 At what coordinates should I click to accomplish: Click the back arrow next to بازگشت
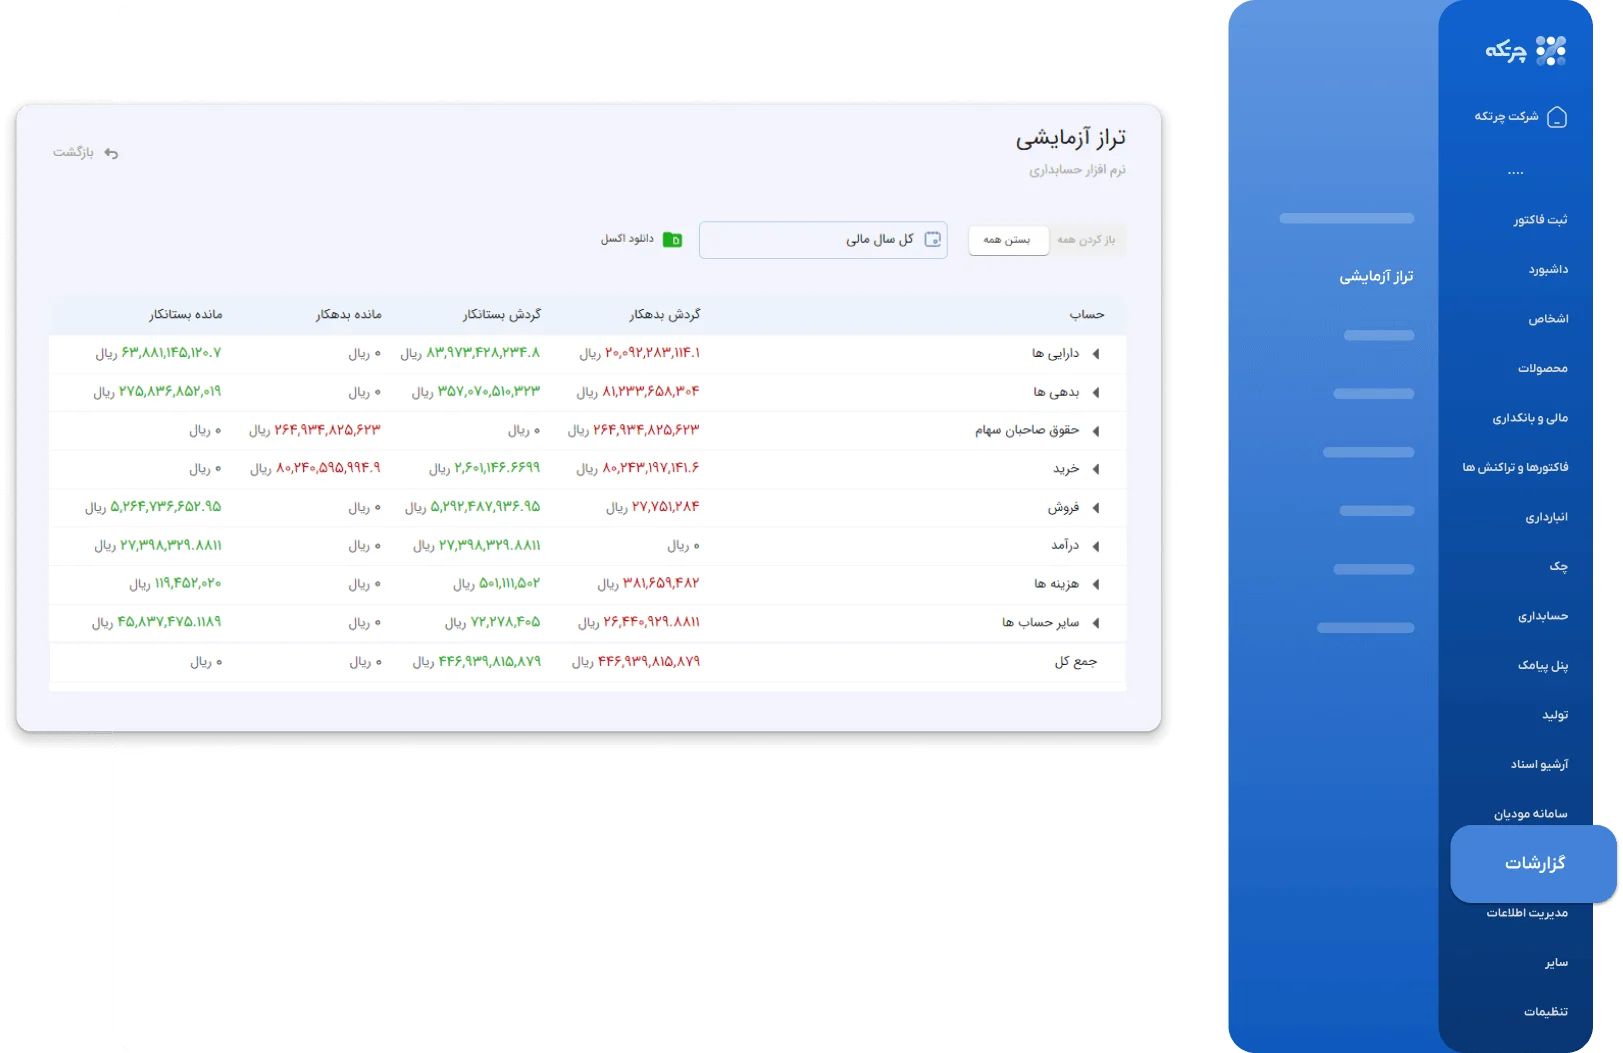pos(110,152)
